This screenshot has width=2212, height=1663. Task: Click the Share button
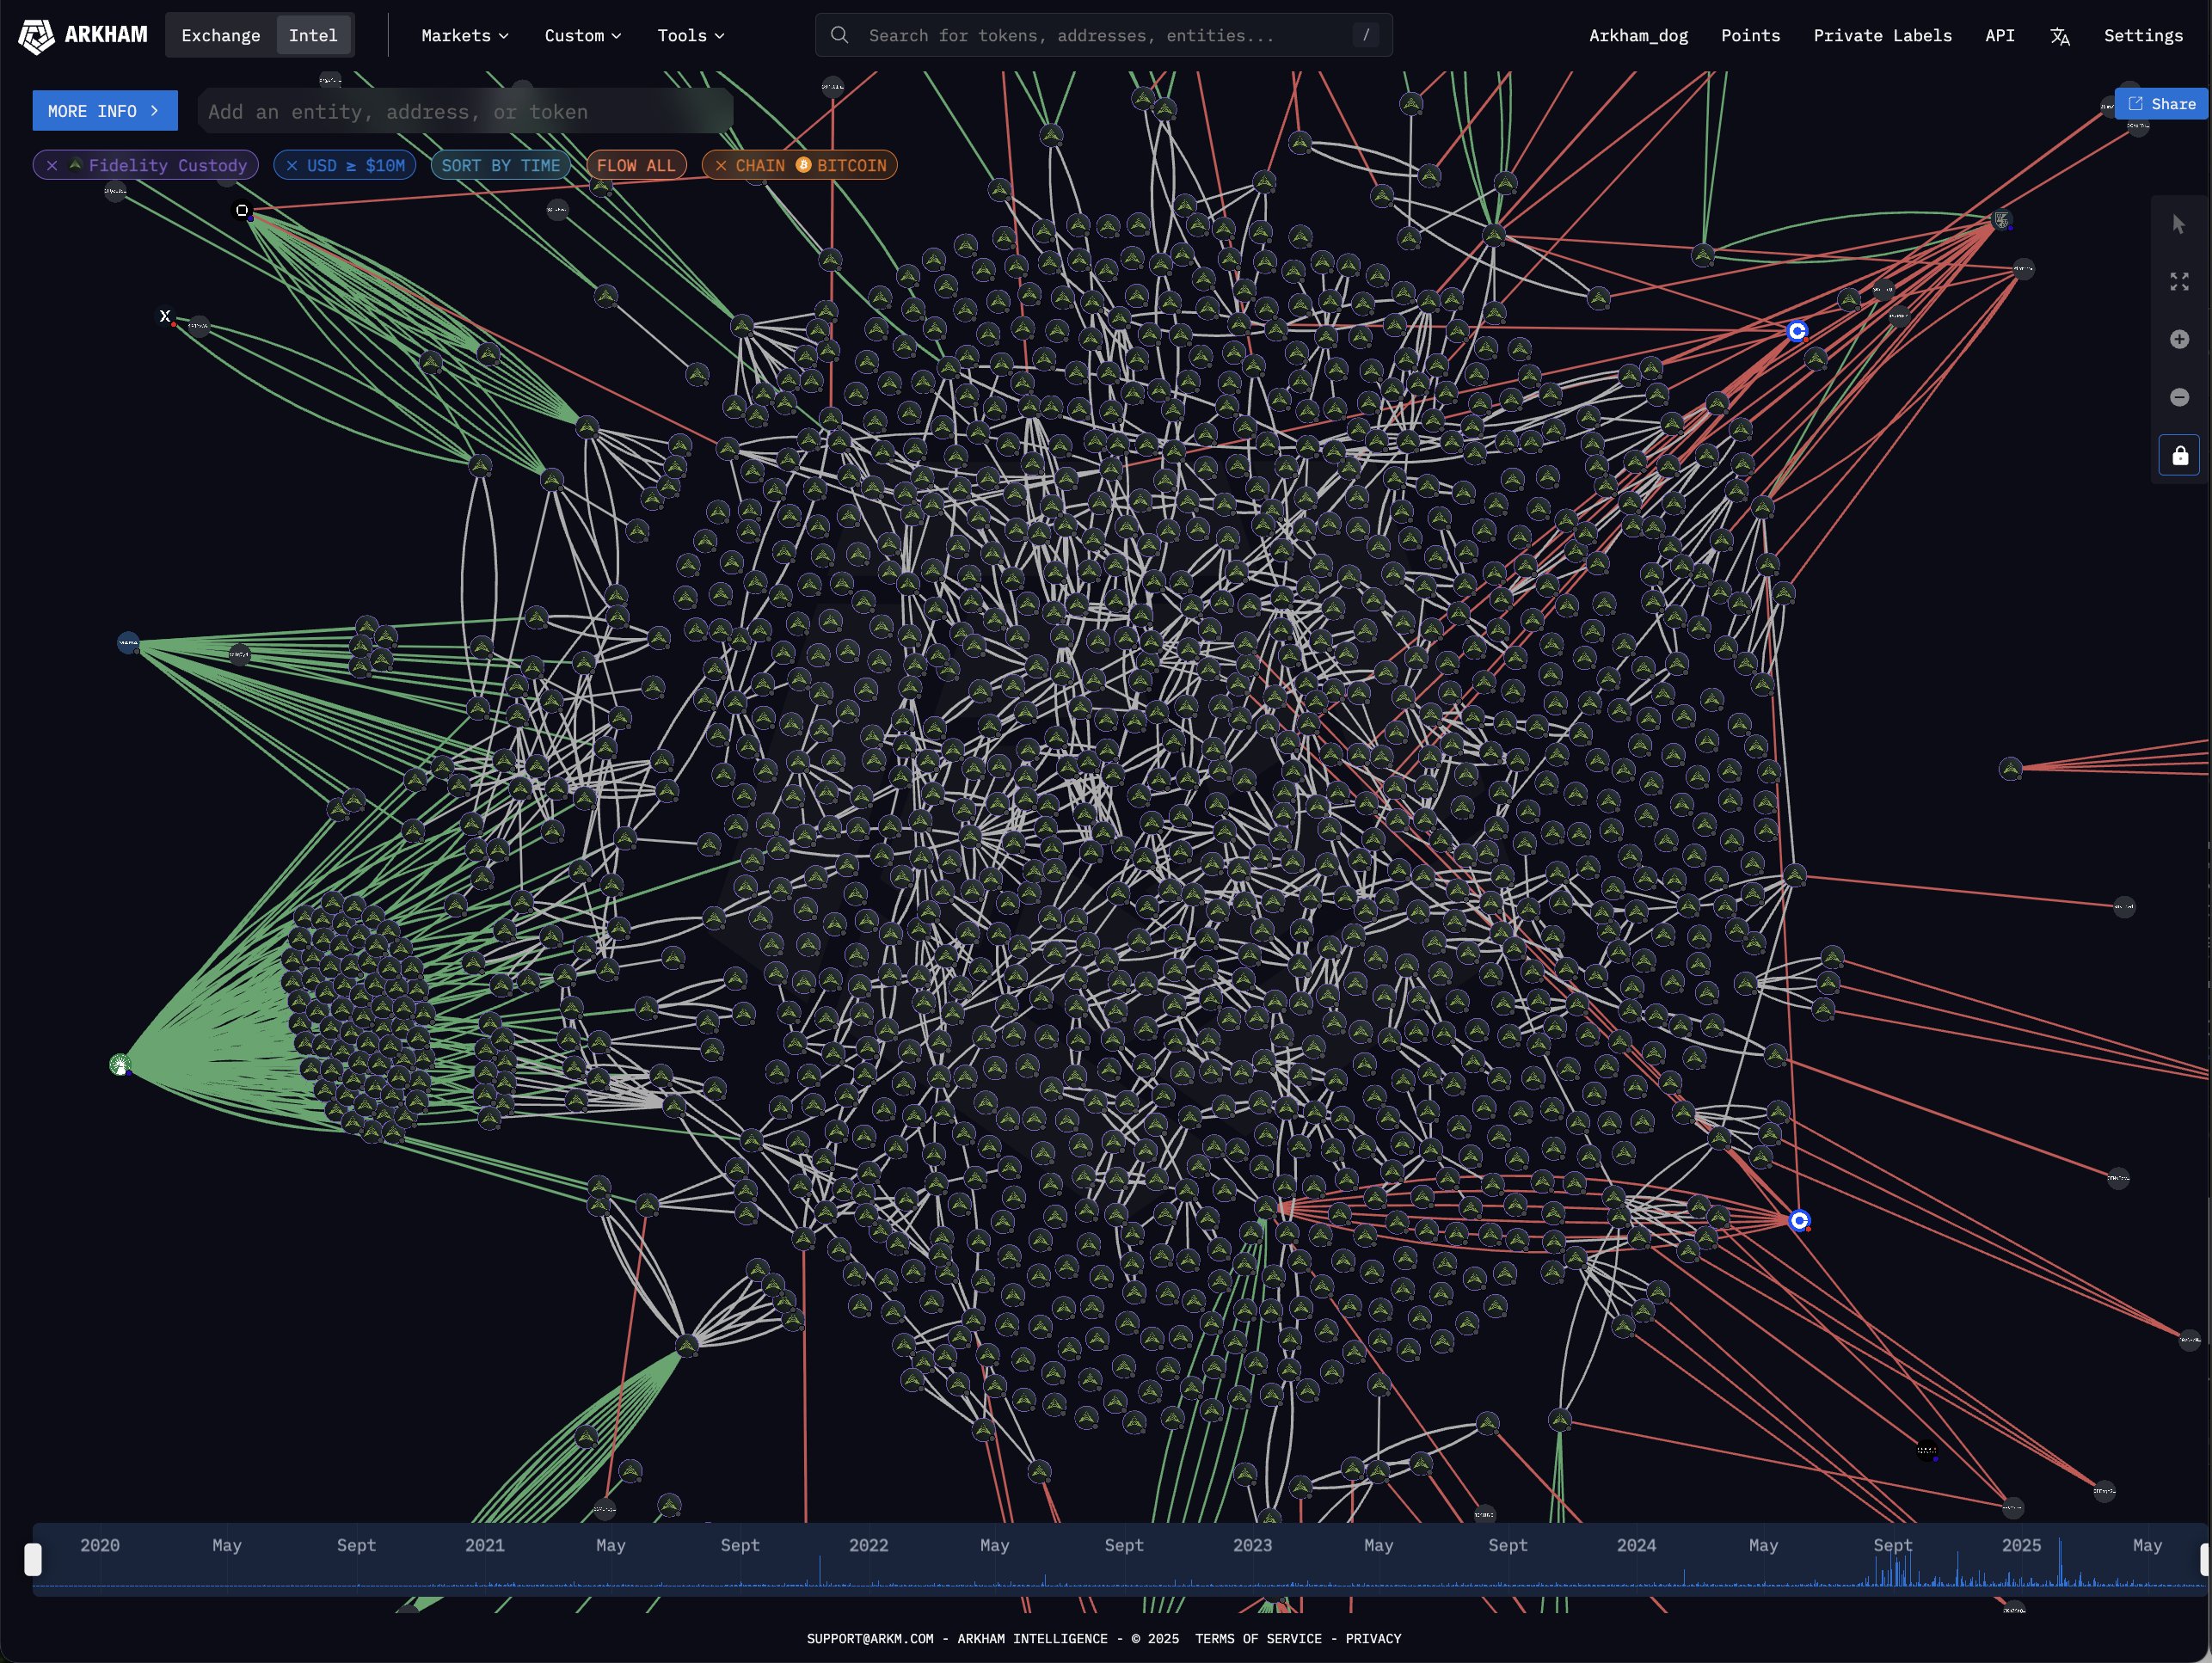[2161, 104]
